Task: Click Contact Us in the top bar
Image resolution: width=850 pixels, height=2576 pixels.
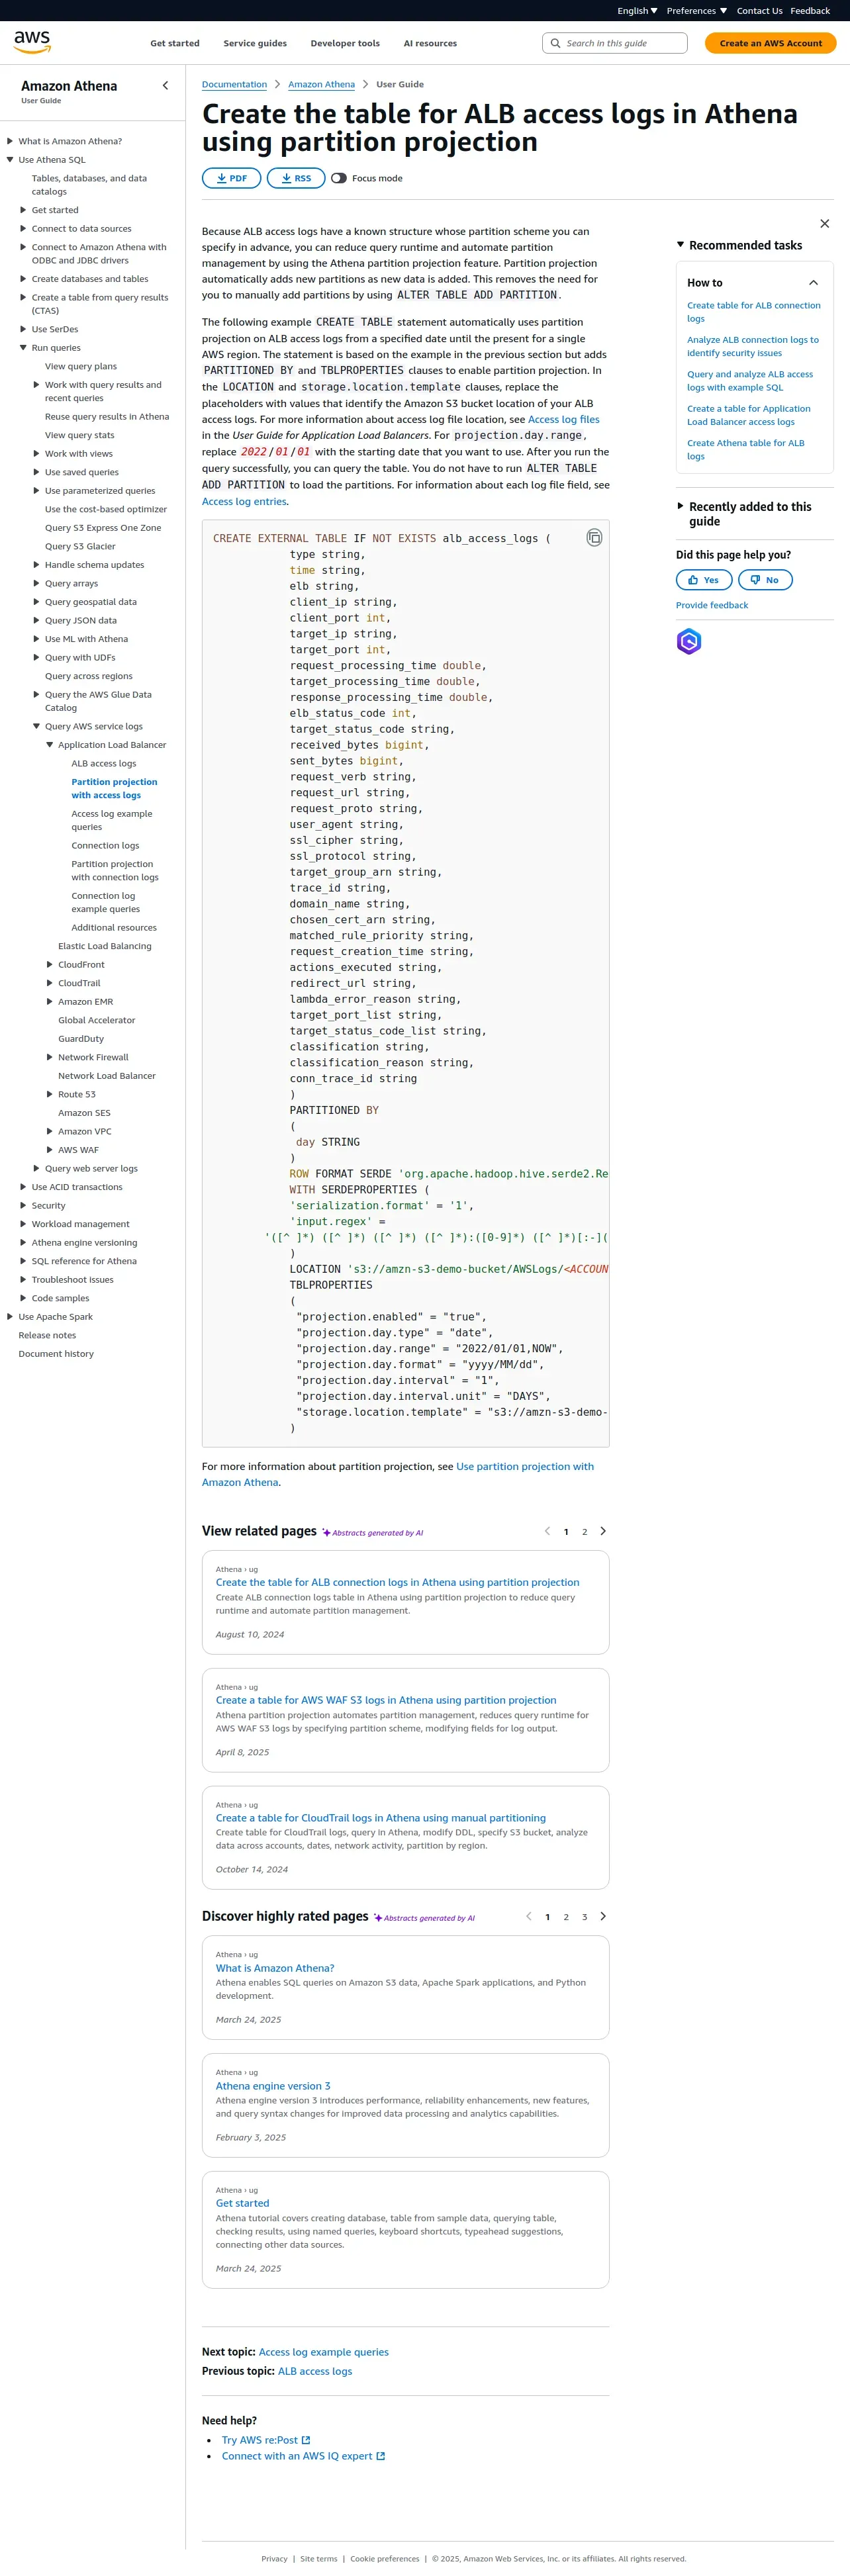Action: 759,11
